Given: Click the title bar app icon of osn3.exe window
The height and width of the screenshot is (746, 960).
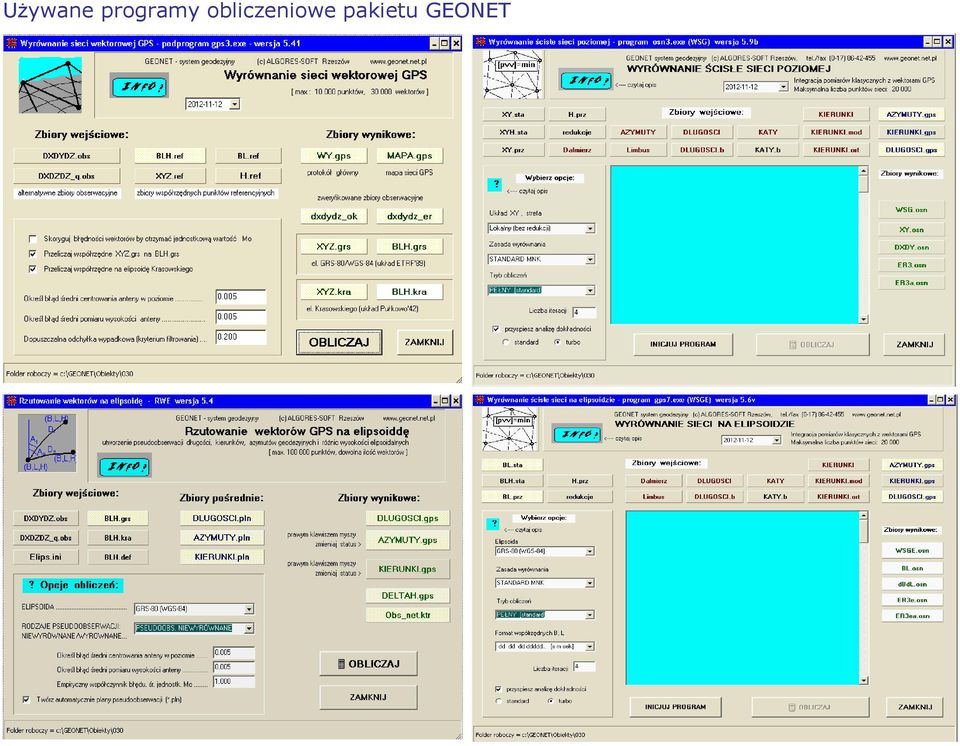Looking at the screenshot, I should (481, 42).
